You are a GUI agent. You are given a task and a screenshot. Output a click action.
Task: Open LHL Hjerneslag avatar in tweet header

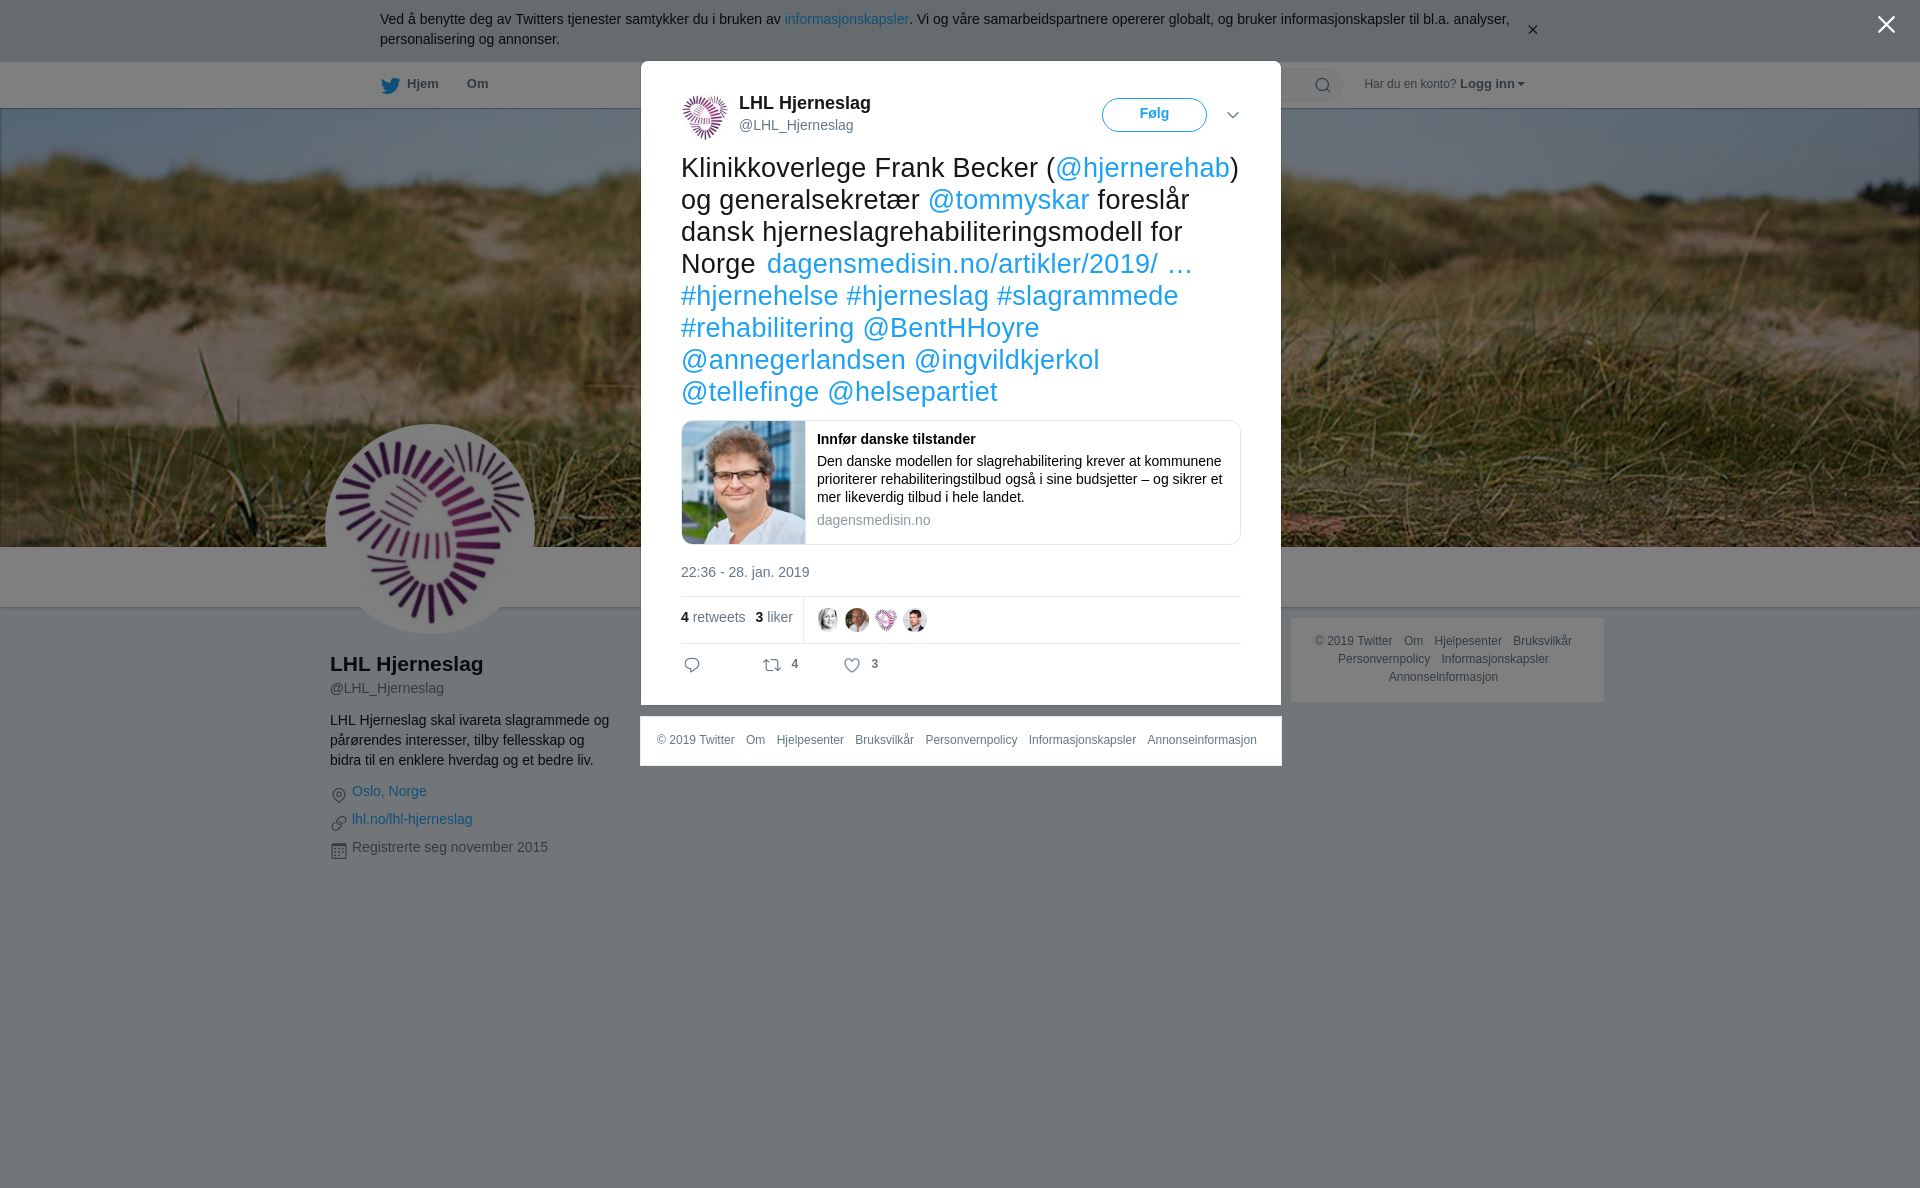(x=705, y=117)
